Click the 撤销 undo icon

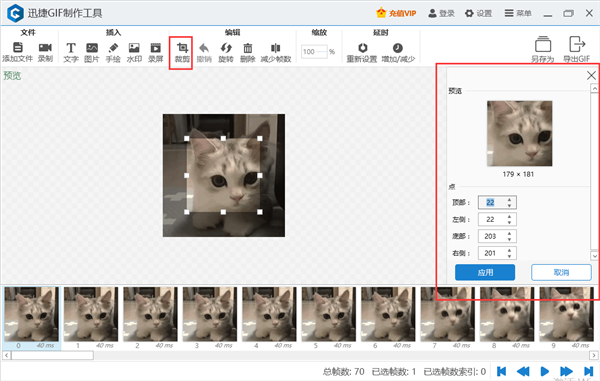pyautogui.click(x=204, y=48)
